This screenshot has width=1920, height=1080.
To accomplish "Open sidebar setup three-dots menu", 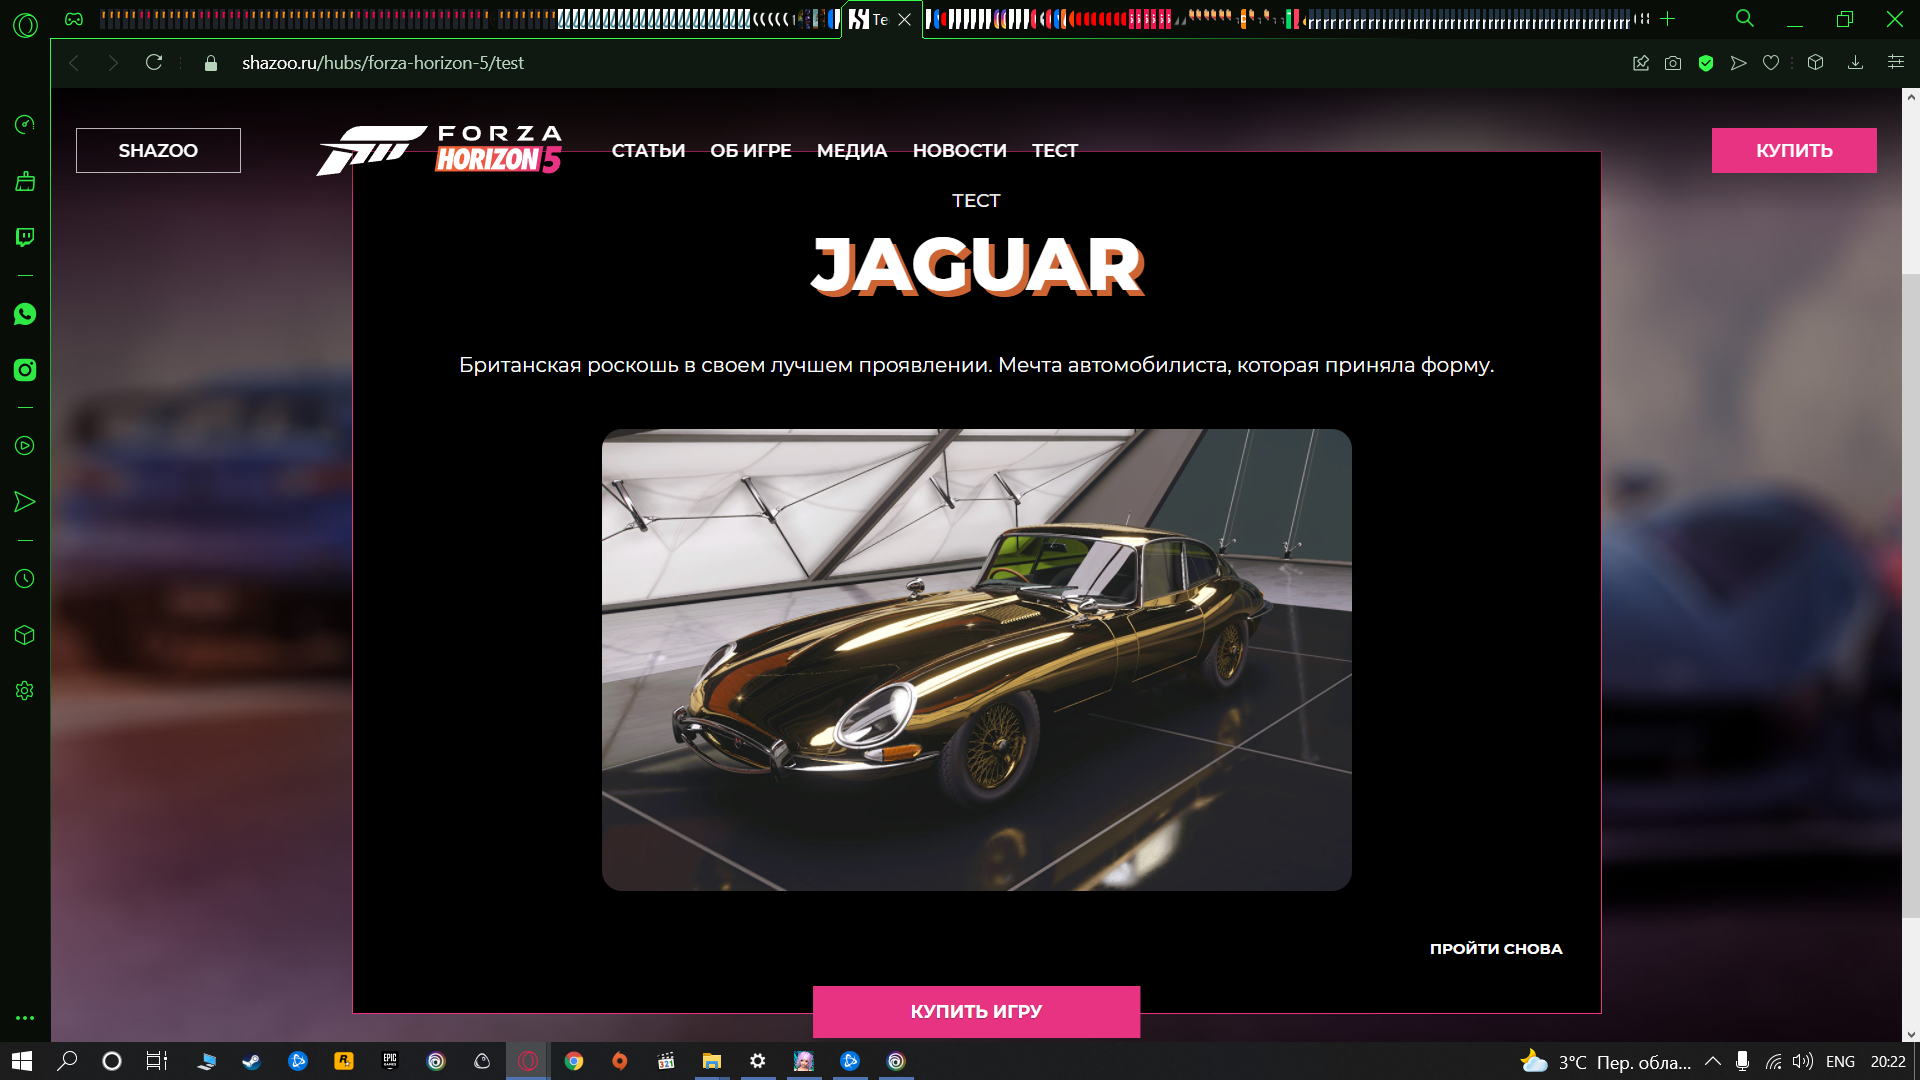I will coord(25,1018).
